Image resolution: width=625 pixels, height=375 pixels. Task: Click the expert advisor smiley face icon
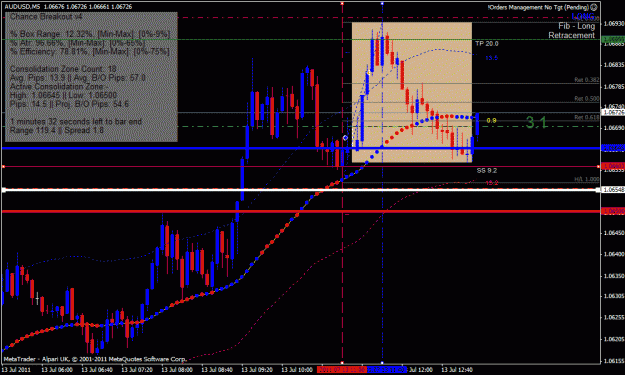pos(594,7)
